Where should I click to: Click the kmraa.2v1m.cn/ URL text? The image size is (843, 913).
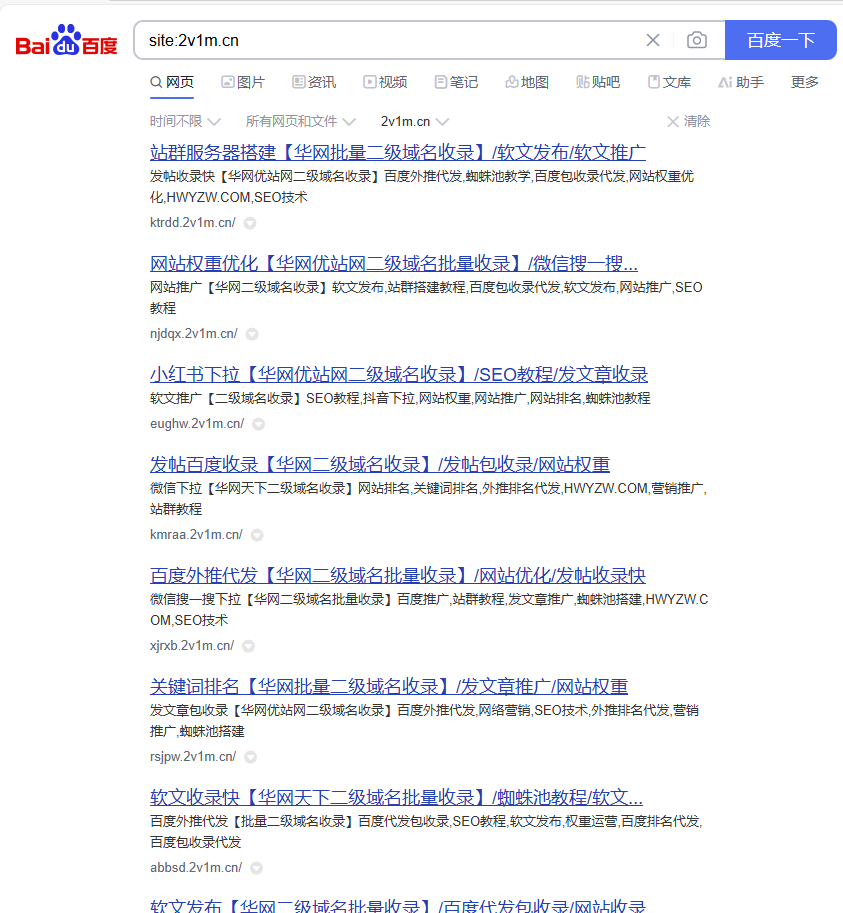point(196,535)
